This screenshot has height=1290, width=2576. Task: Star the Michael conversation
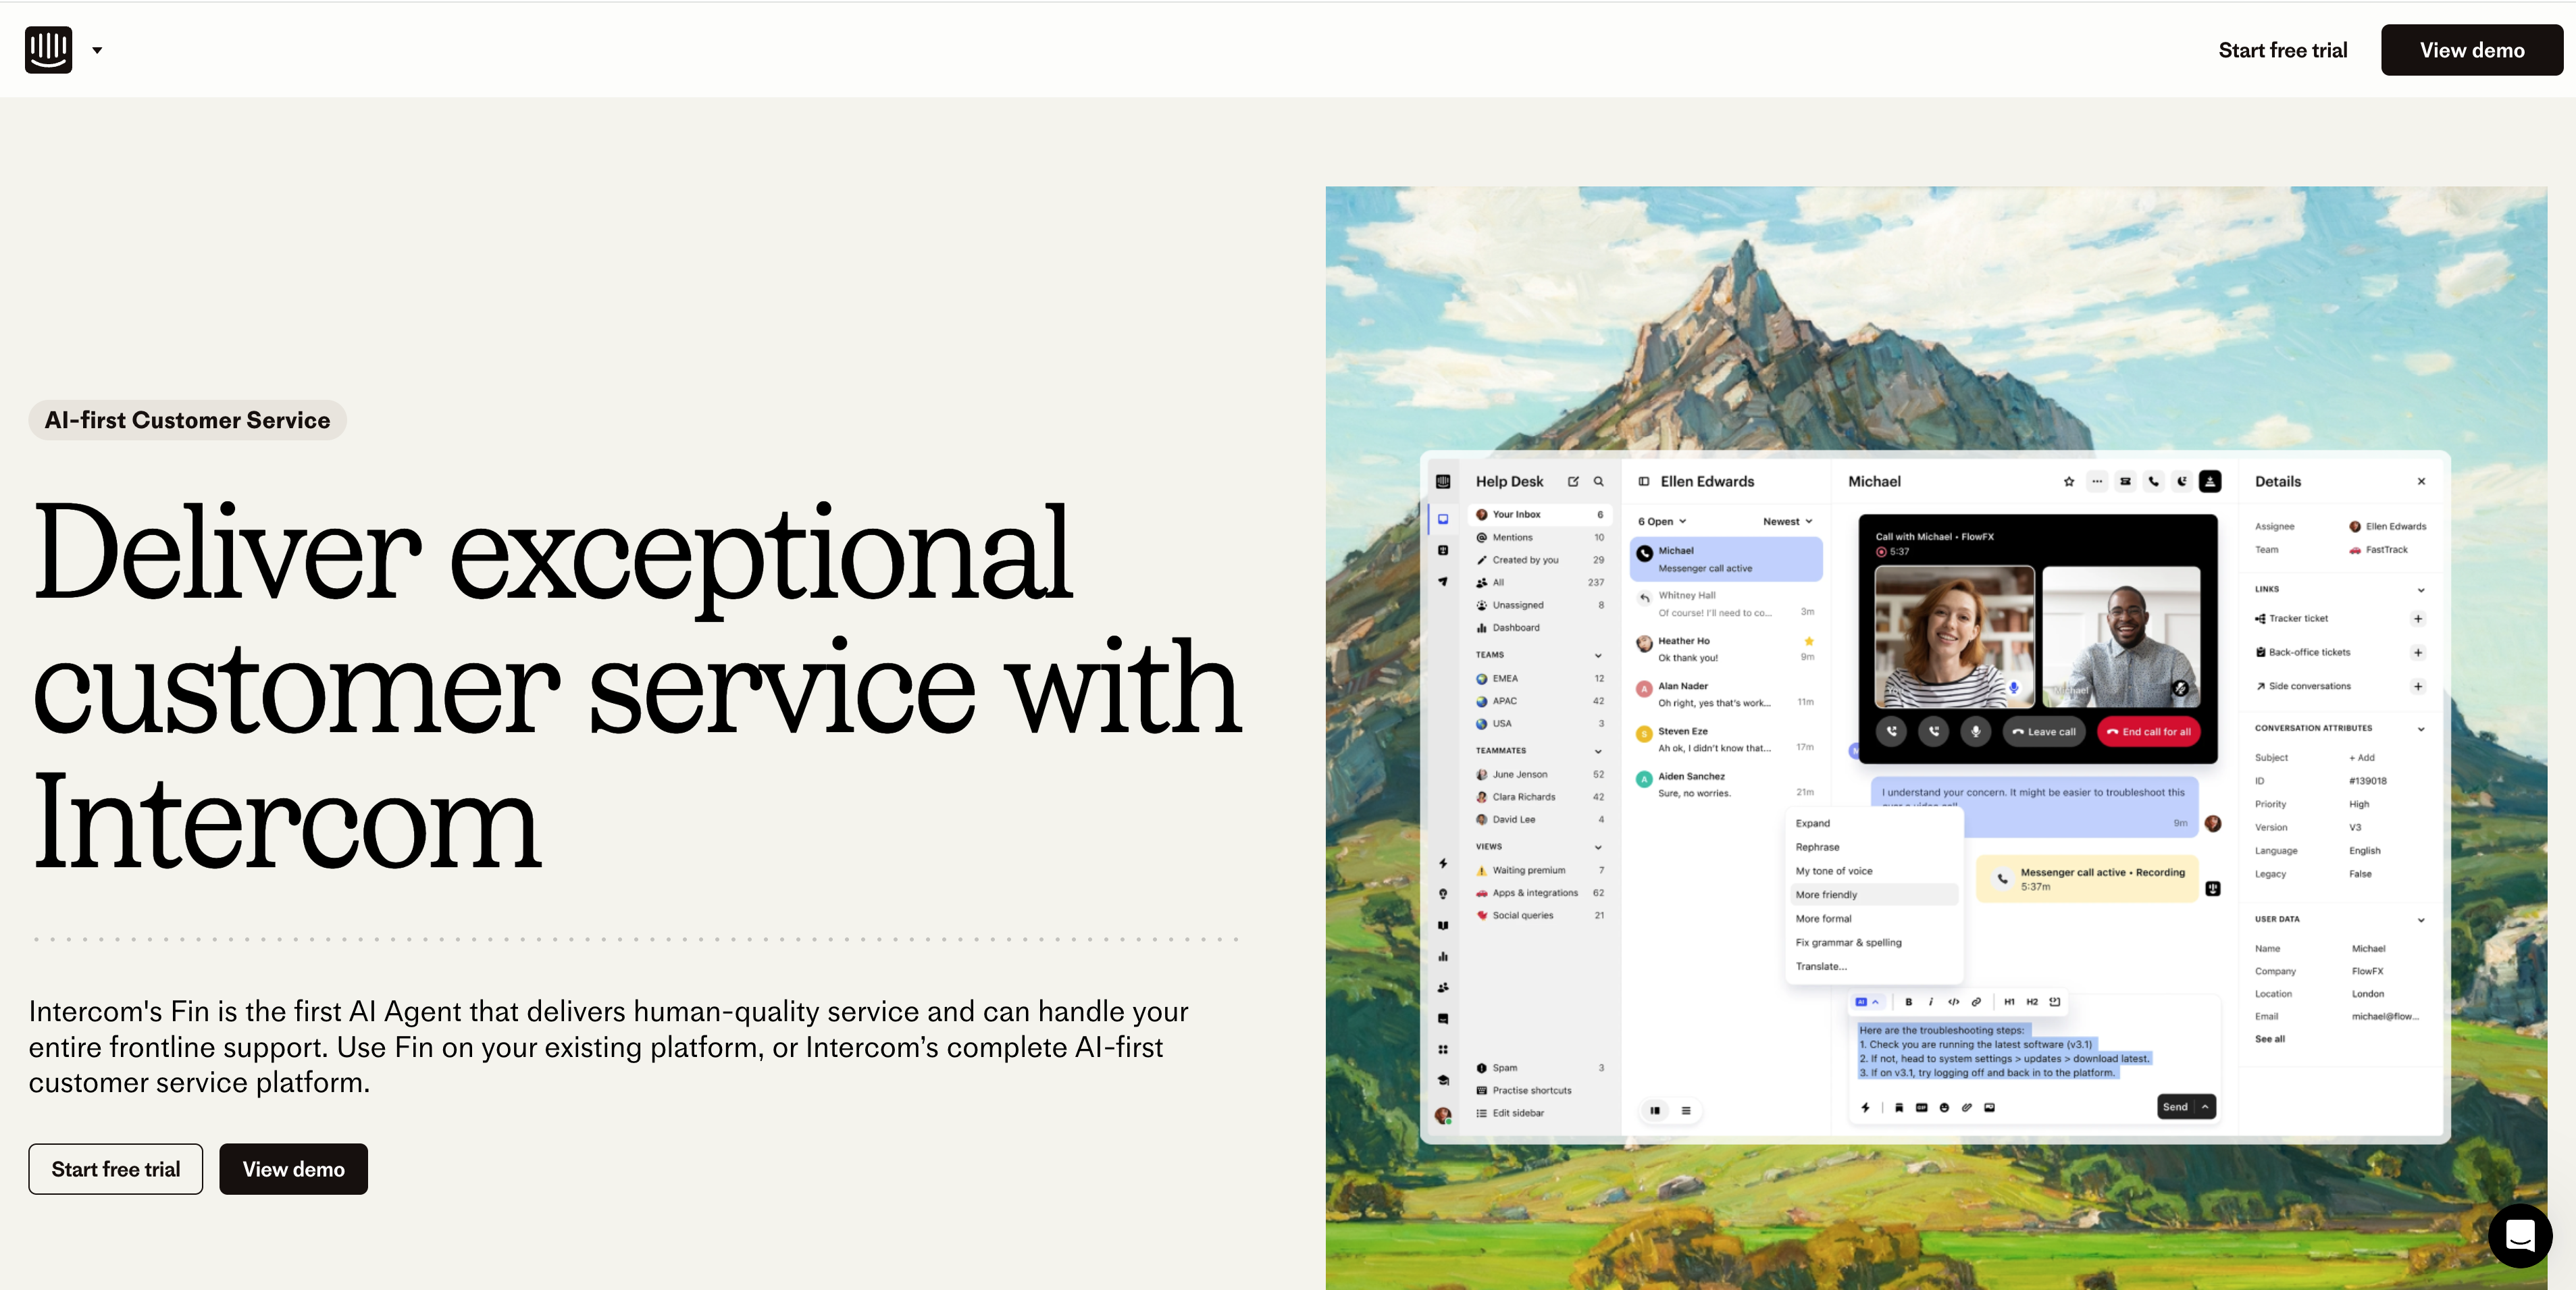2069,482
